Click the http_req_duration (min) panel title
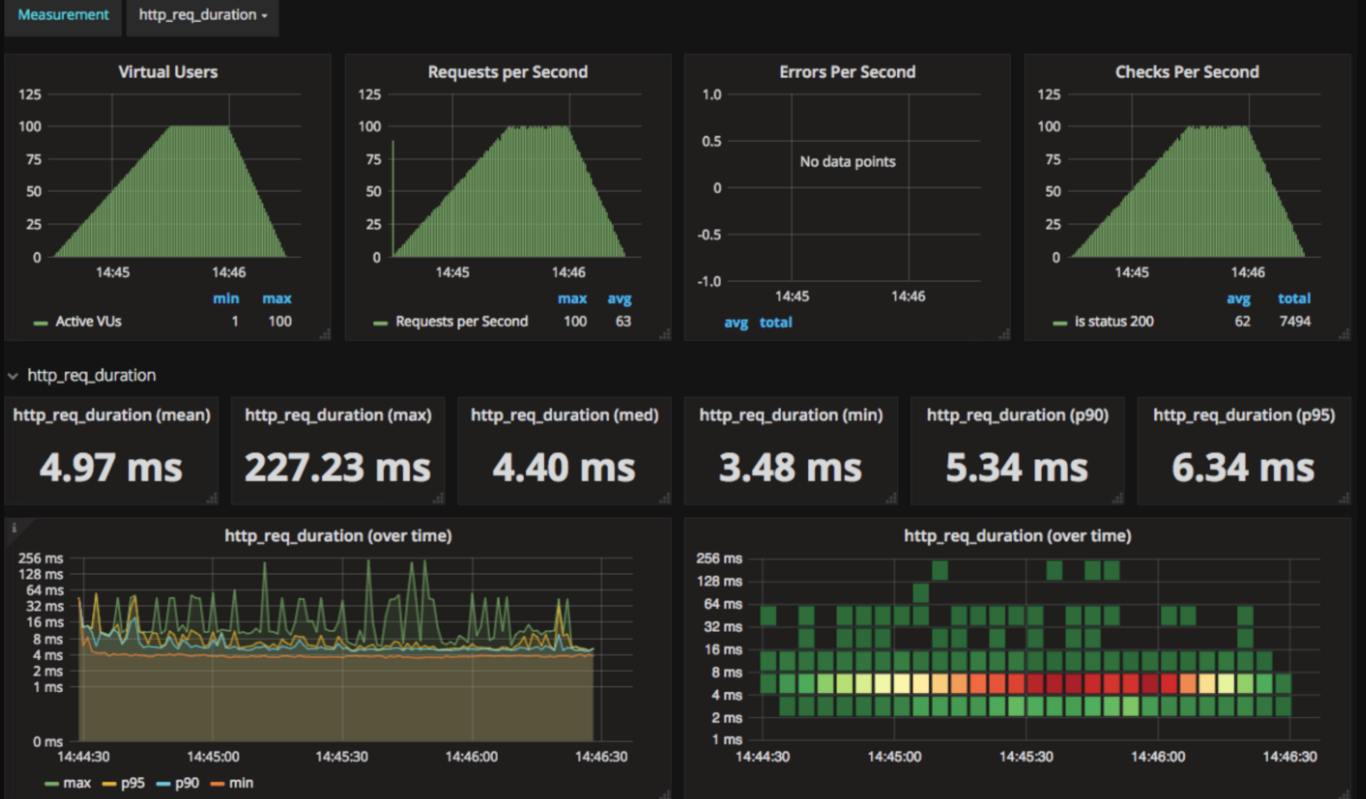Screen dimensions: 1366x799 click(x=791, y=415)
